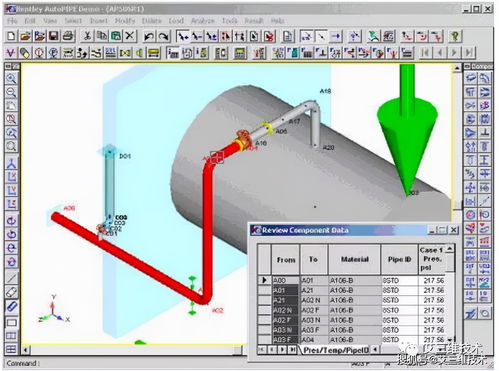Open the Analyze menu
This screenshot has height=371, width=499.
coord(203,21)
